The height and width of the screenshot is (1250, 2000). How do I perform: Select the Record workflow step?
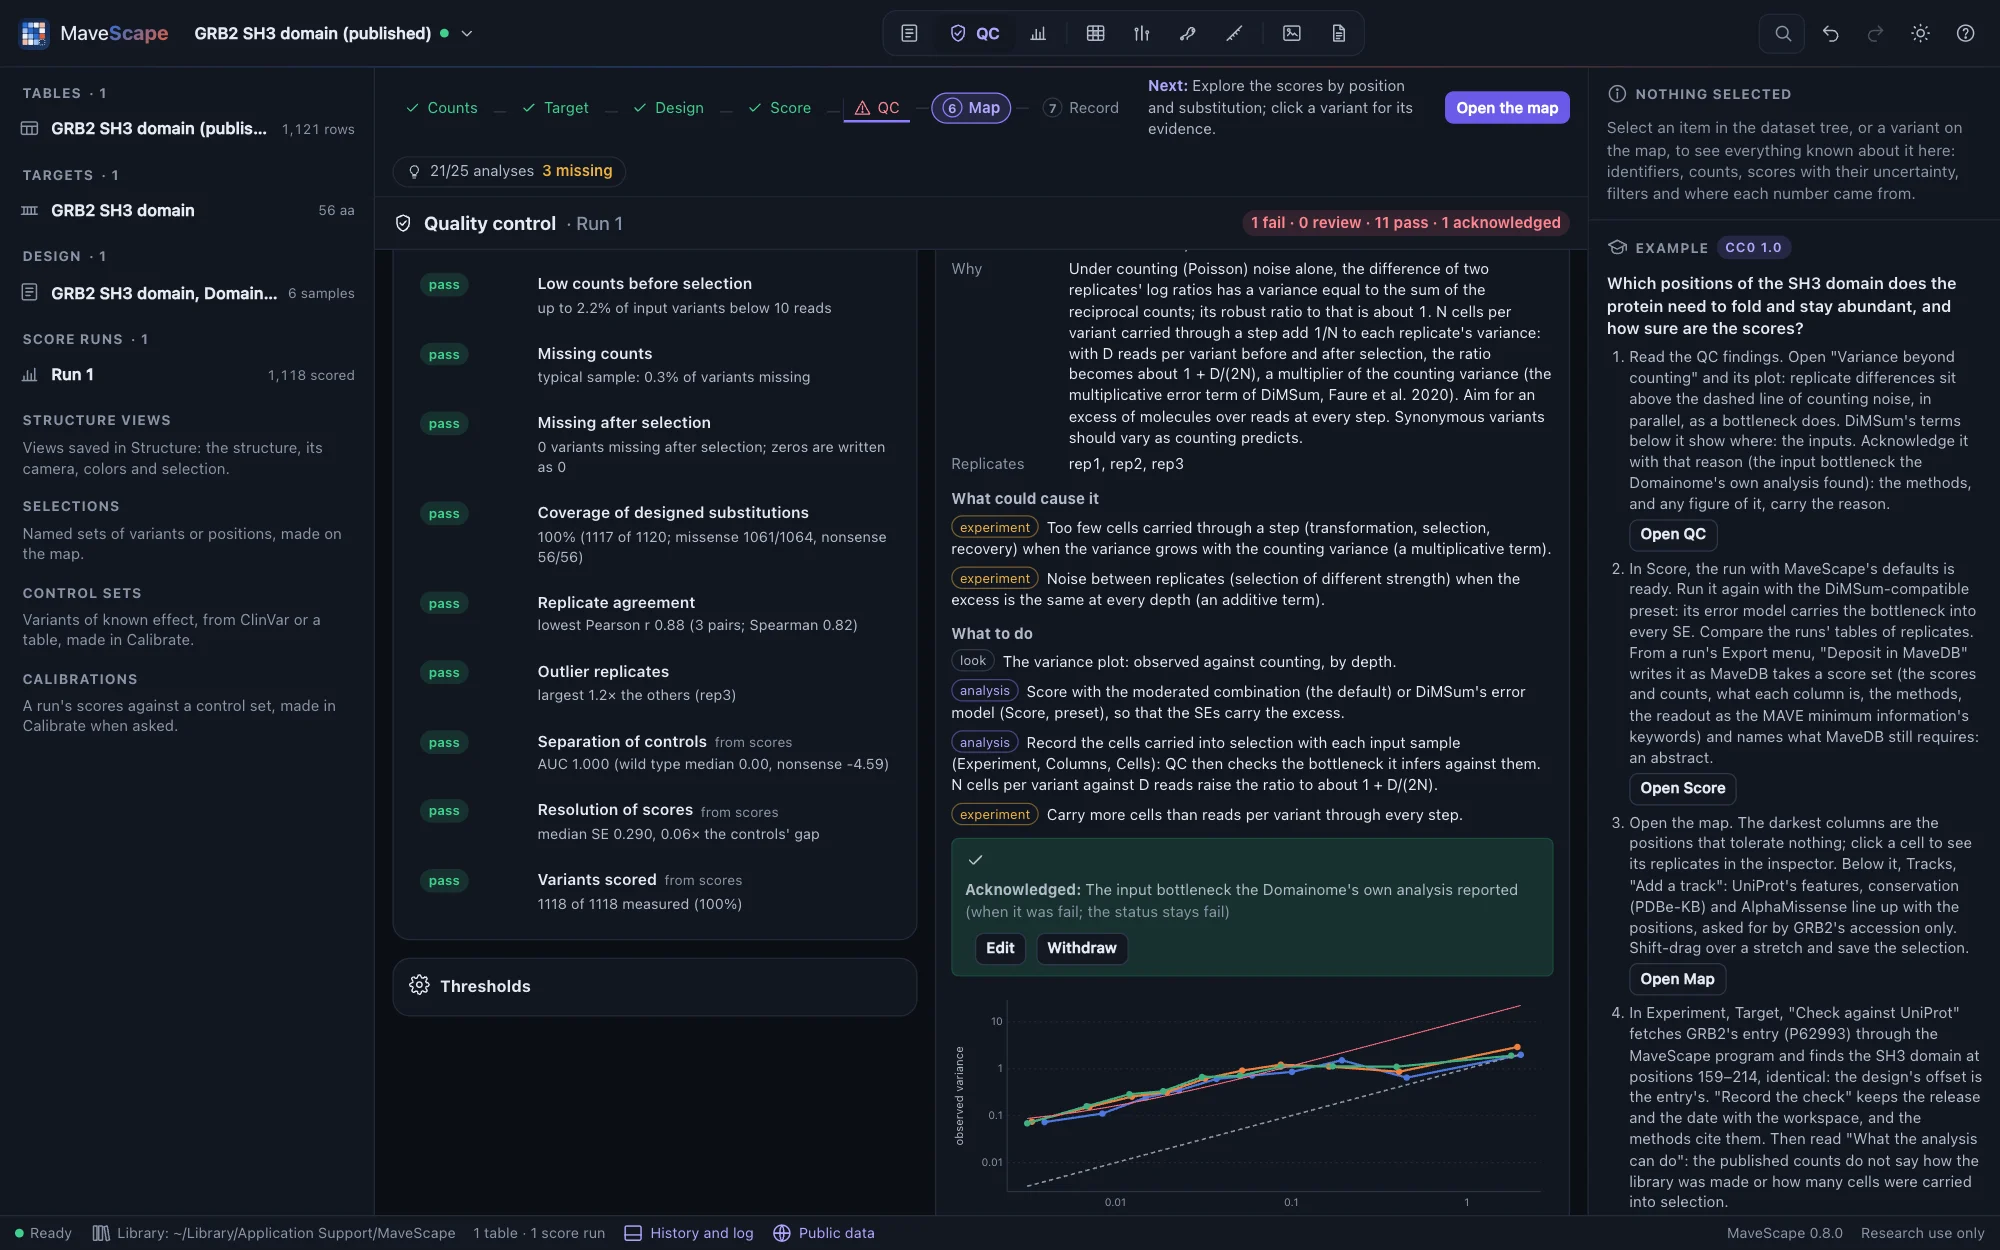pos(1081,107)
